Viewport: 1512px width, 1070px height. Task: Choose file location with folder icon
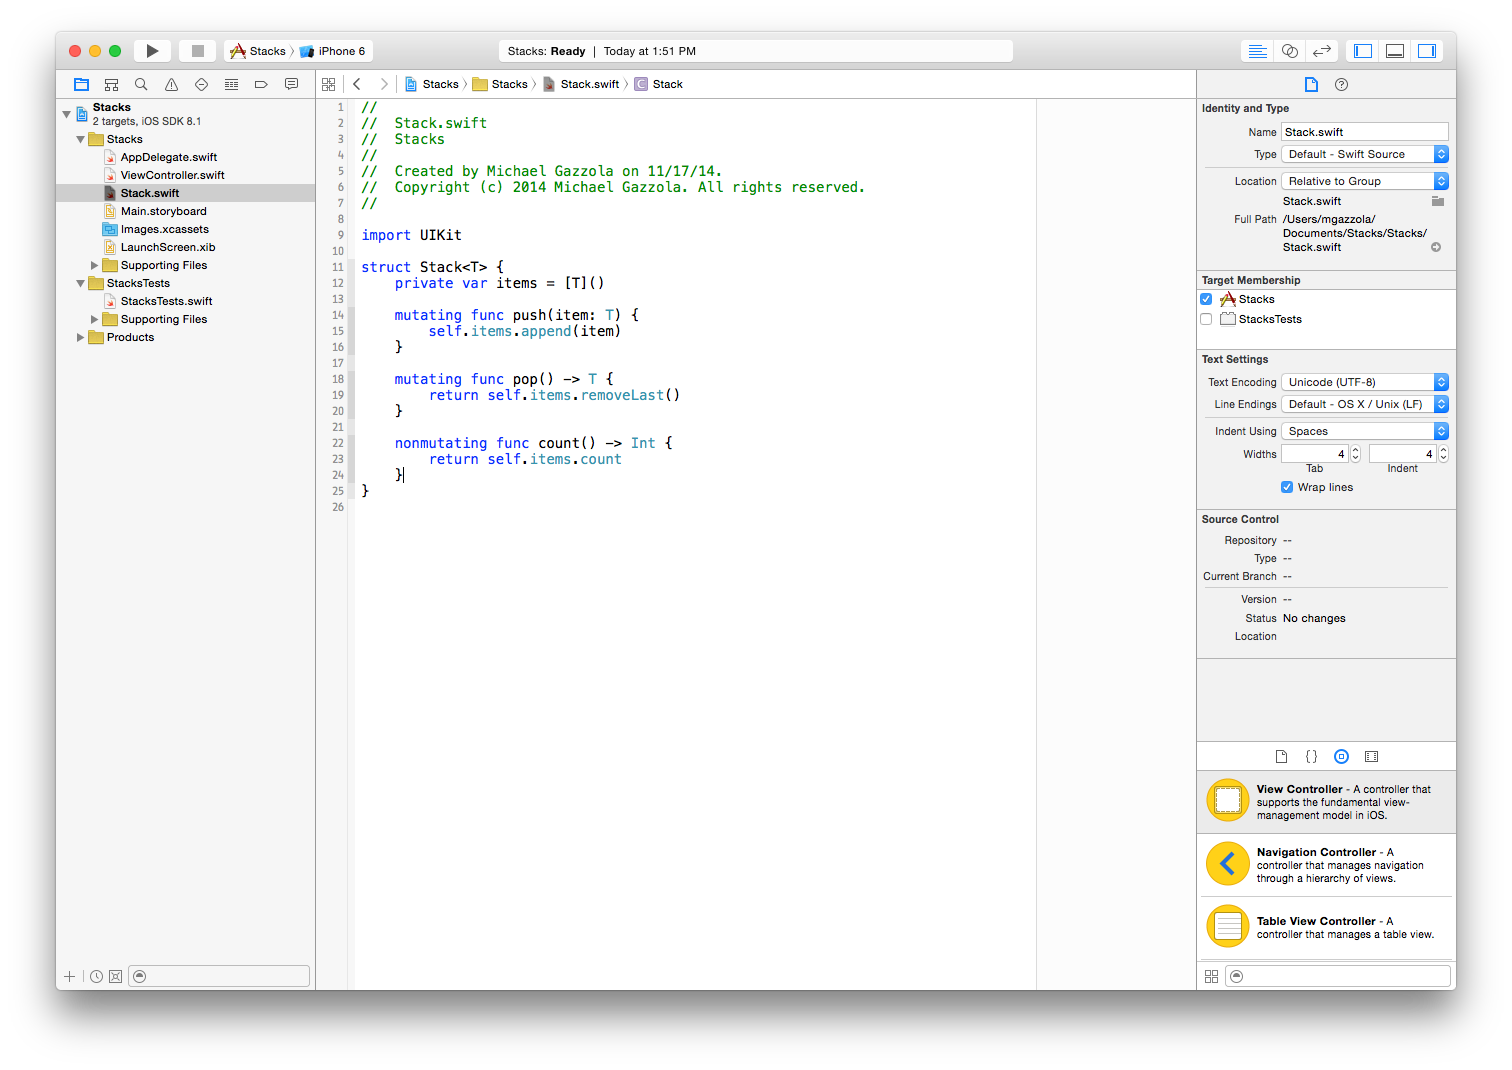1438,201
